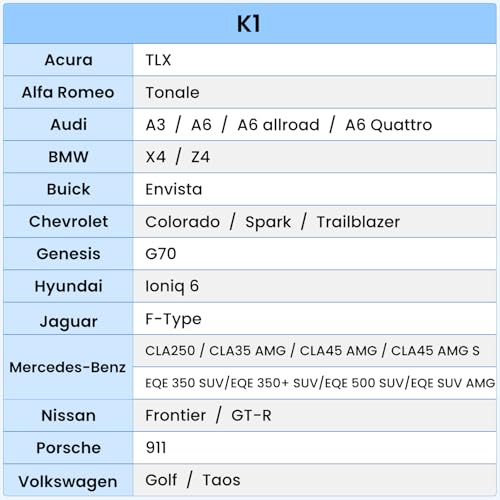This screenshot has height=500, width=500.
Task: Click the A6 Quattro model
Action: coord(389,125)
